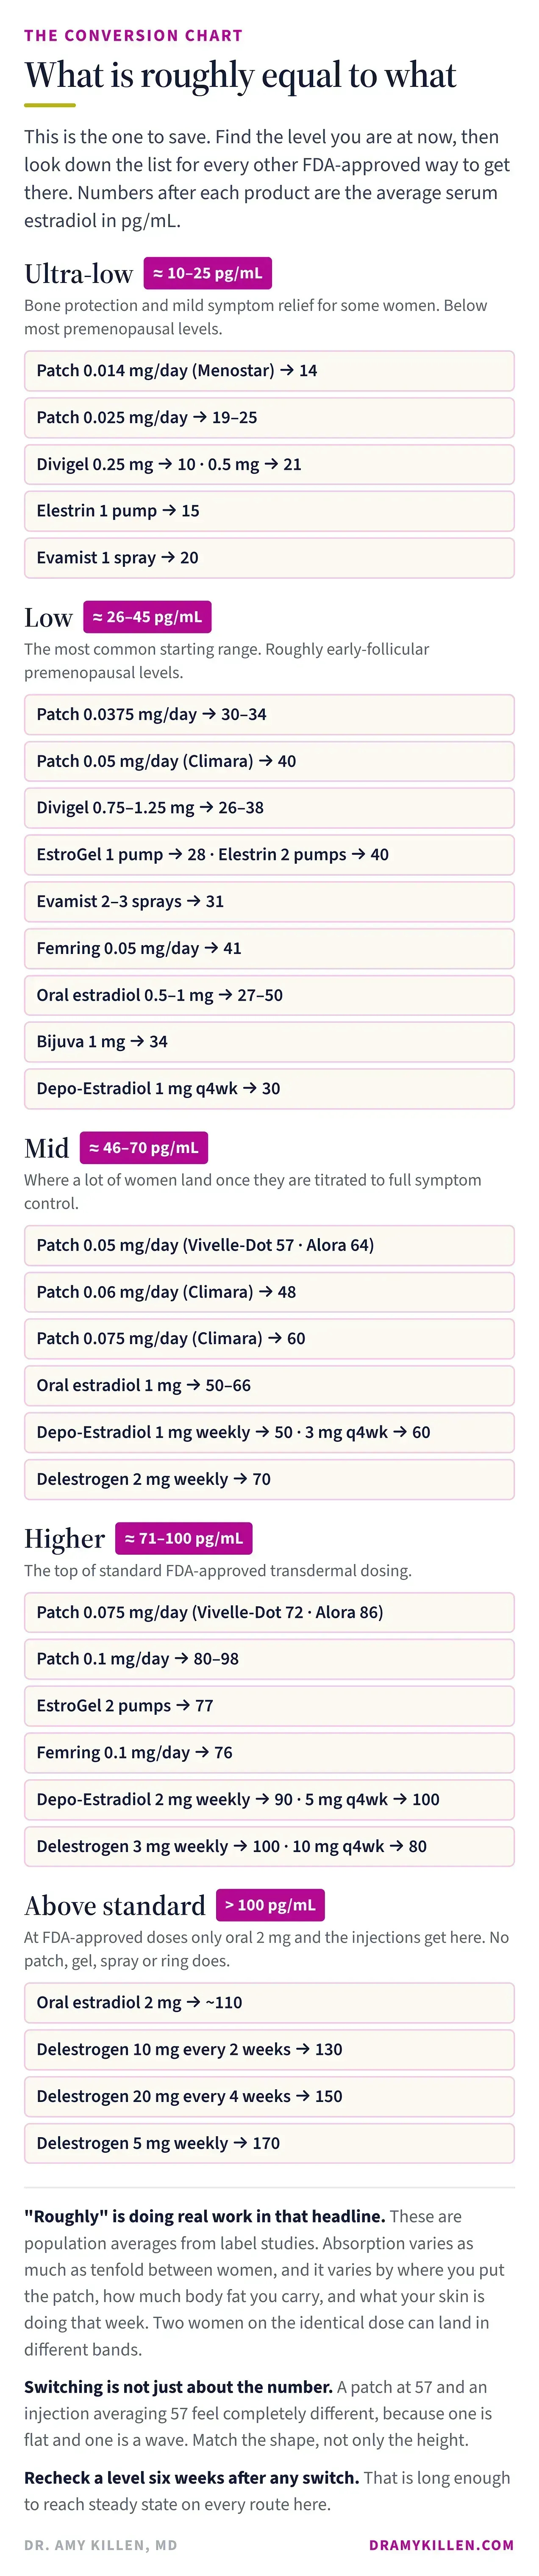Click the Vivelle-Dot 57 · Alora 64 row
This screenshot has height=2576, width=539.
coord(269,1245)
